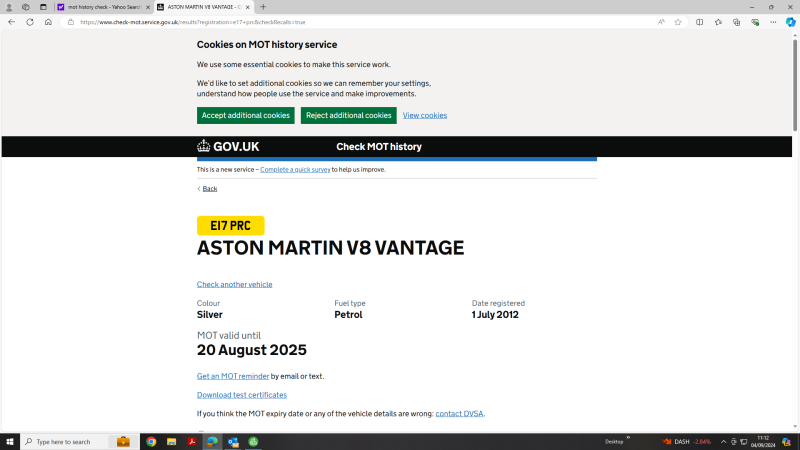Select the Aston Martin V8 Vantage tab

[204, 7]
